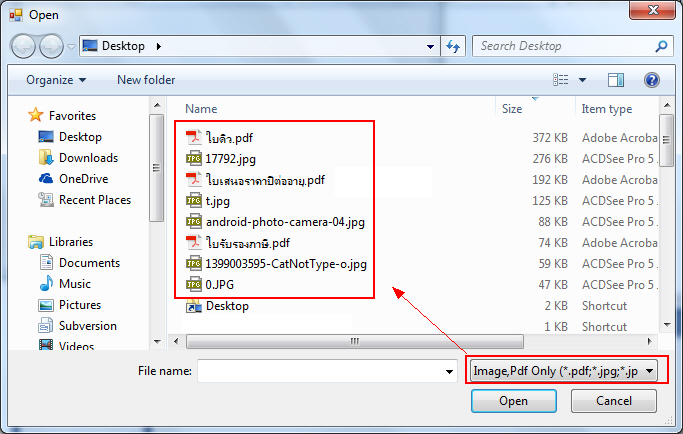Viewport: 683px width, 434px height.
Task: Open the Organize menu
Action: 56,80
